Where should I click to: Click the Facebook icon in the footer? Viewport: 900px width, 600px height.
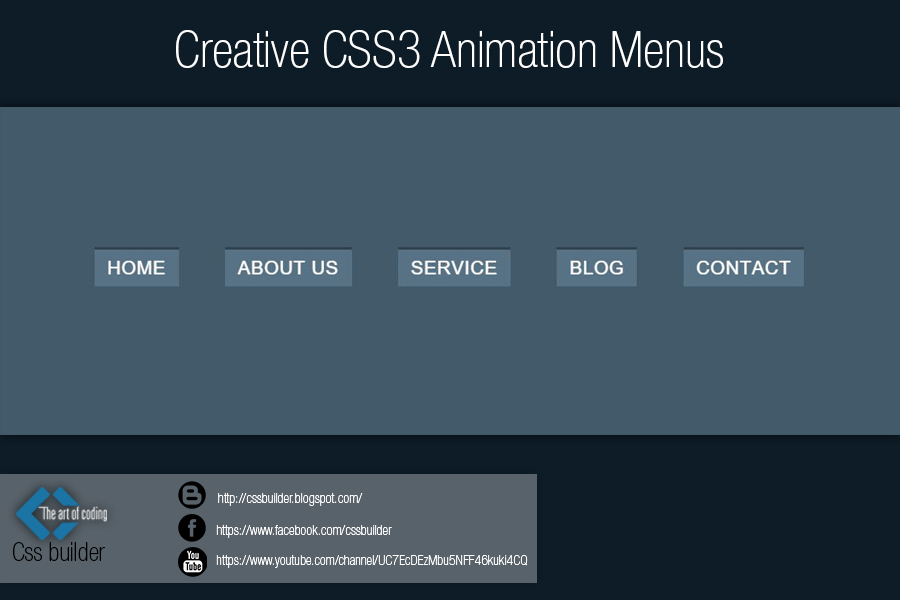point(191,529)
